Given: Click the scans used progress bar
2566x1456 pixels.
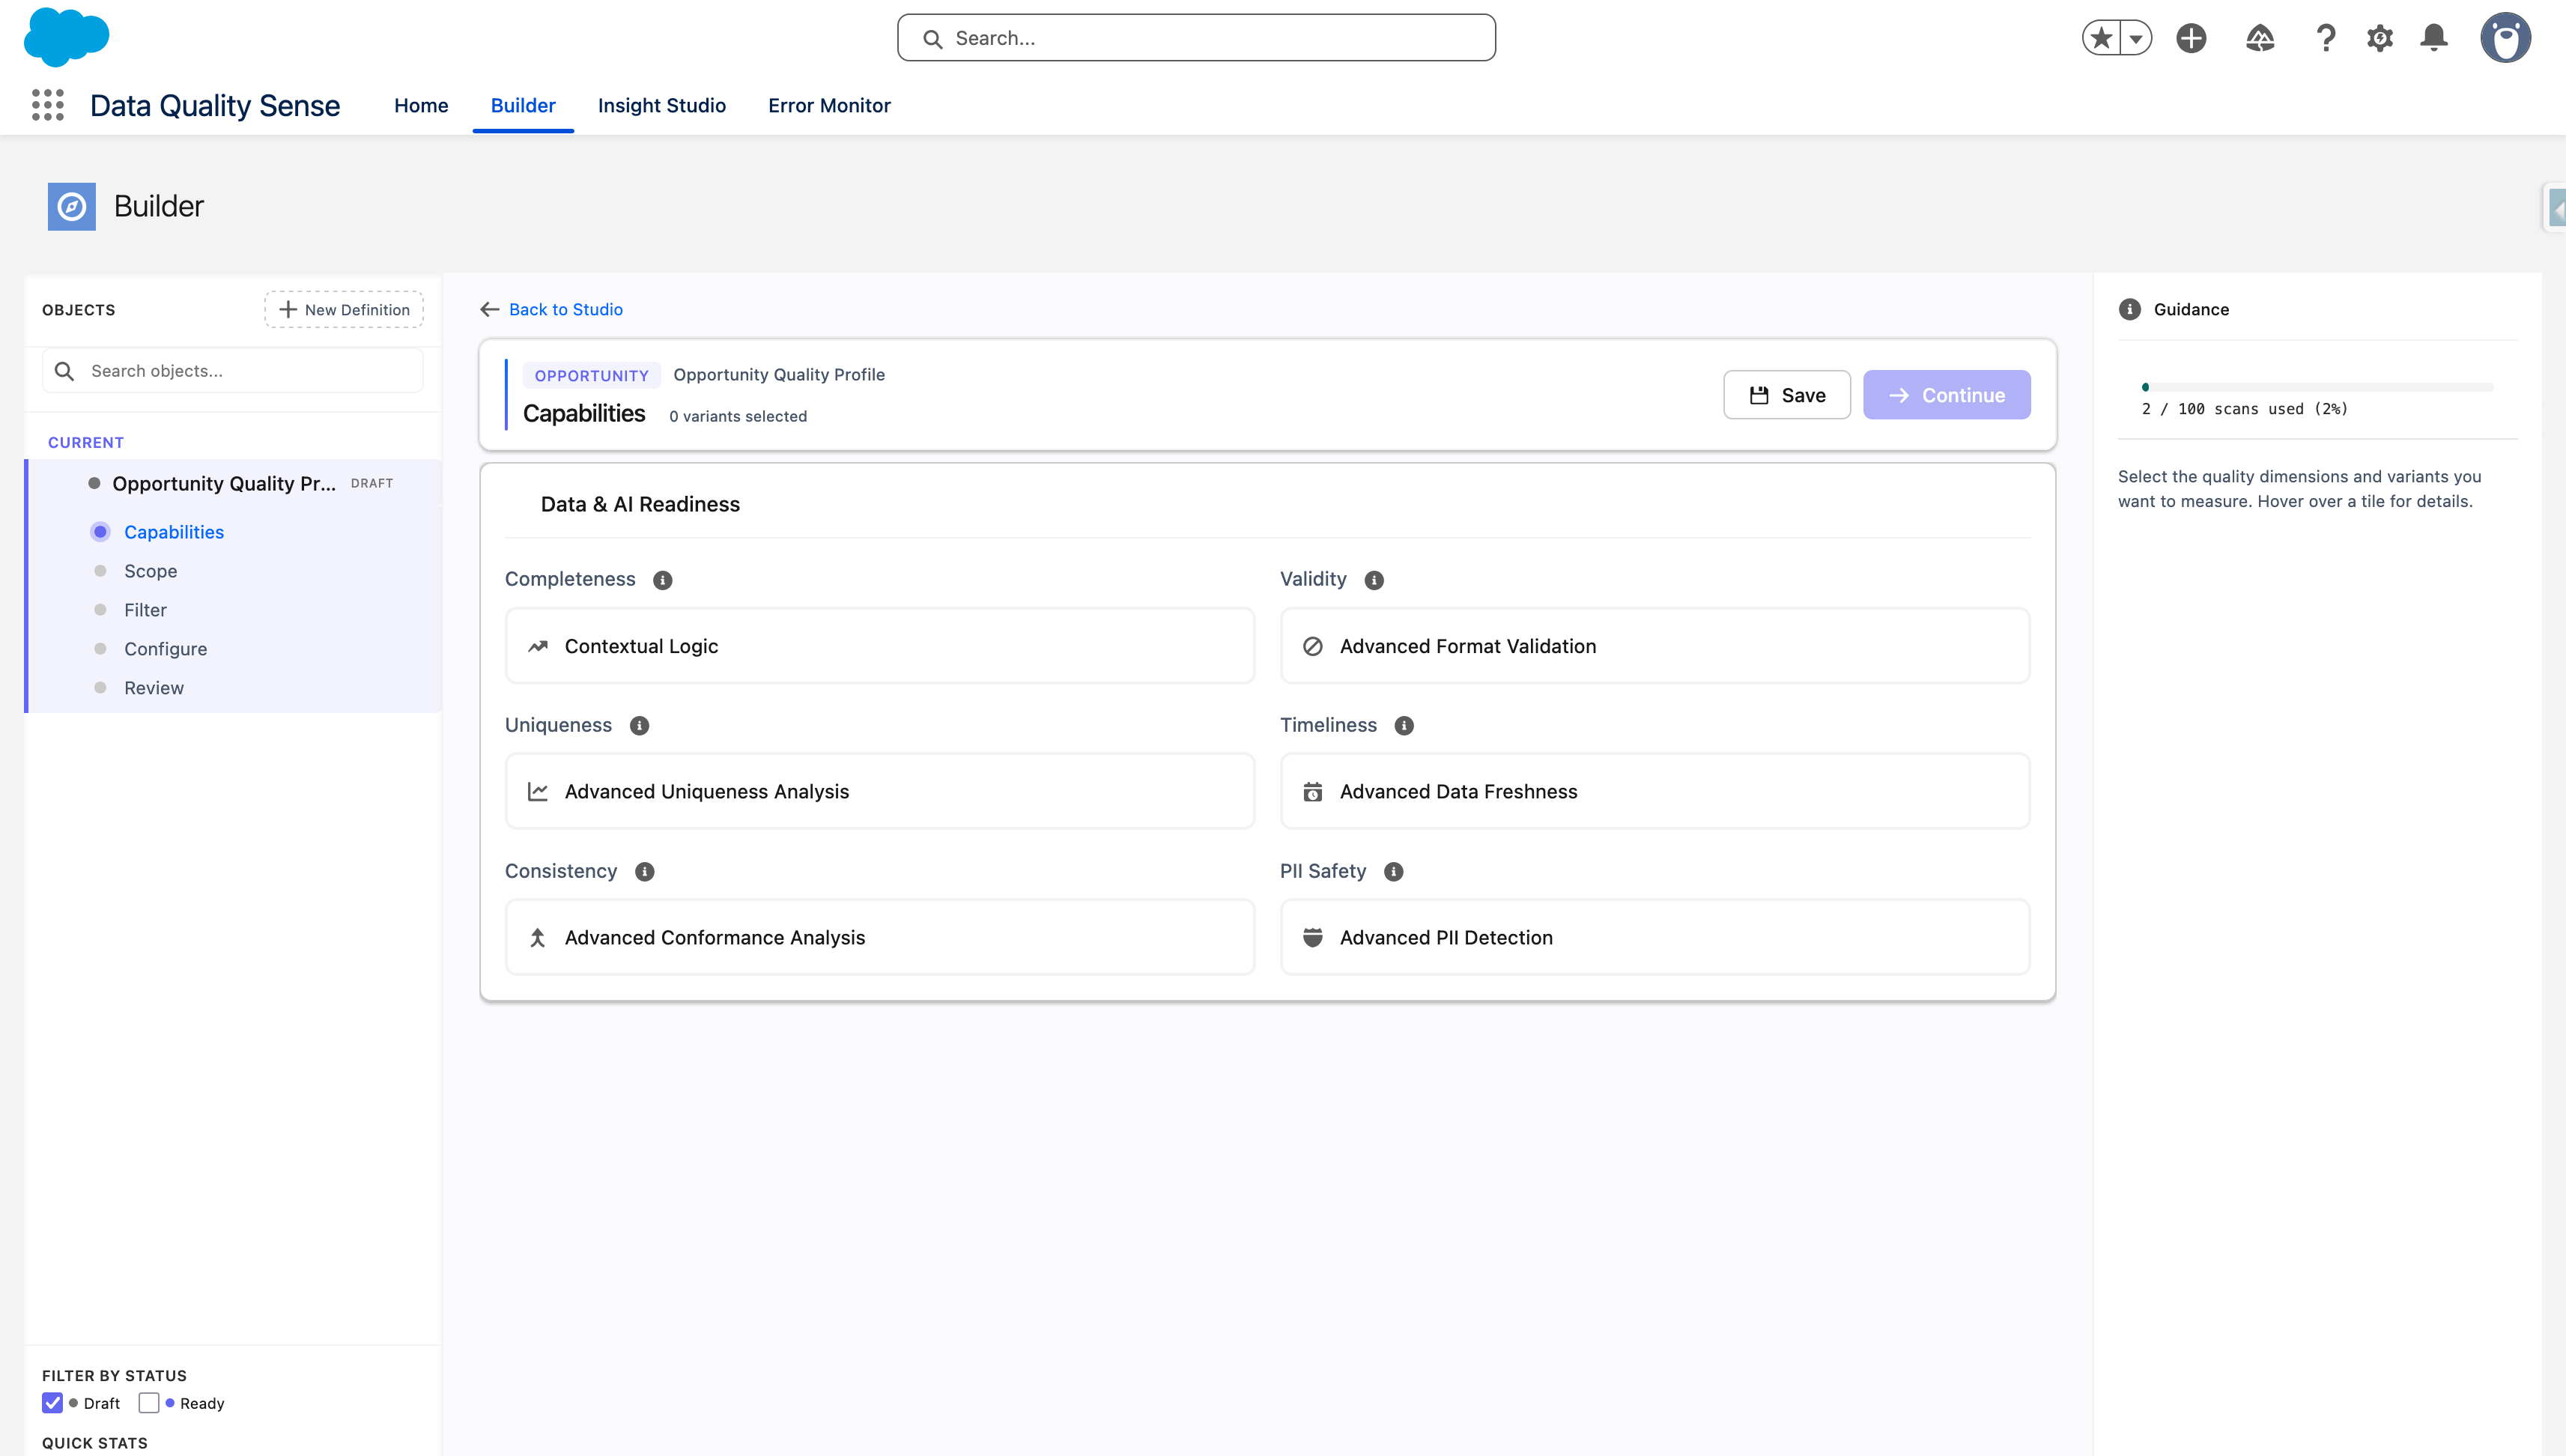Looking at the screenshot, I should [x=2317, y=387].
